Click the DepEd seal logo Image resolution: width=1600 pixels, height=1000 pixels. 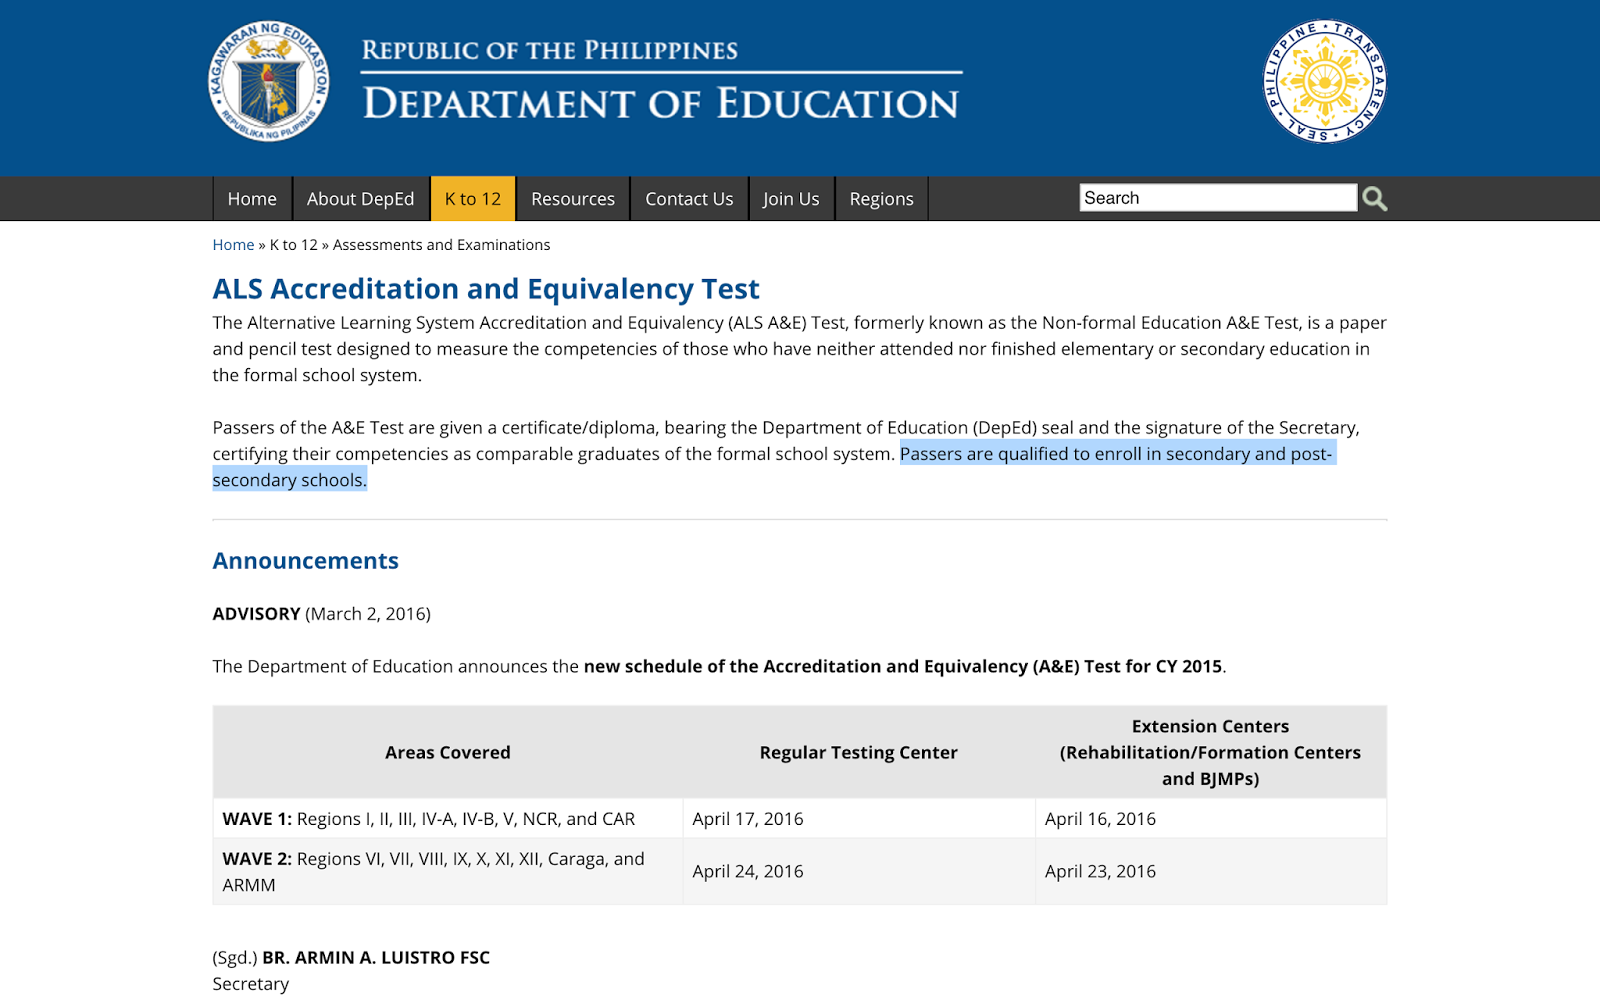[x=269, y=81]
